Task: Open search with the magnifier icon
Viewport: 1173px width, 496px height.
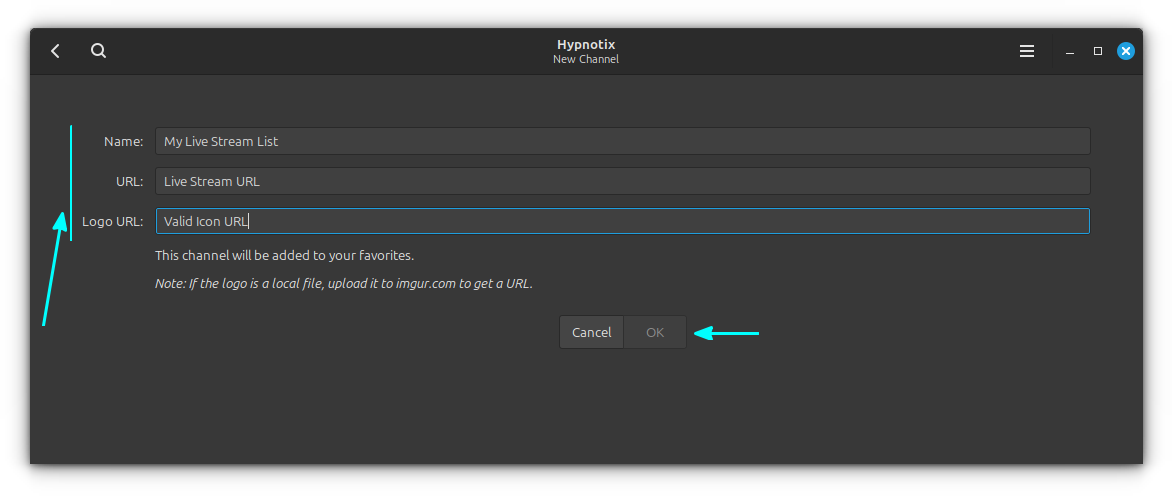Action: coord(99,51)
